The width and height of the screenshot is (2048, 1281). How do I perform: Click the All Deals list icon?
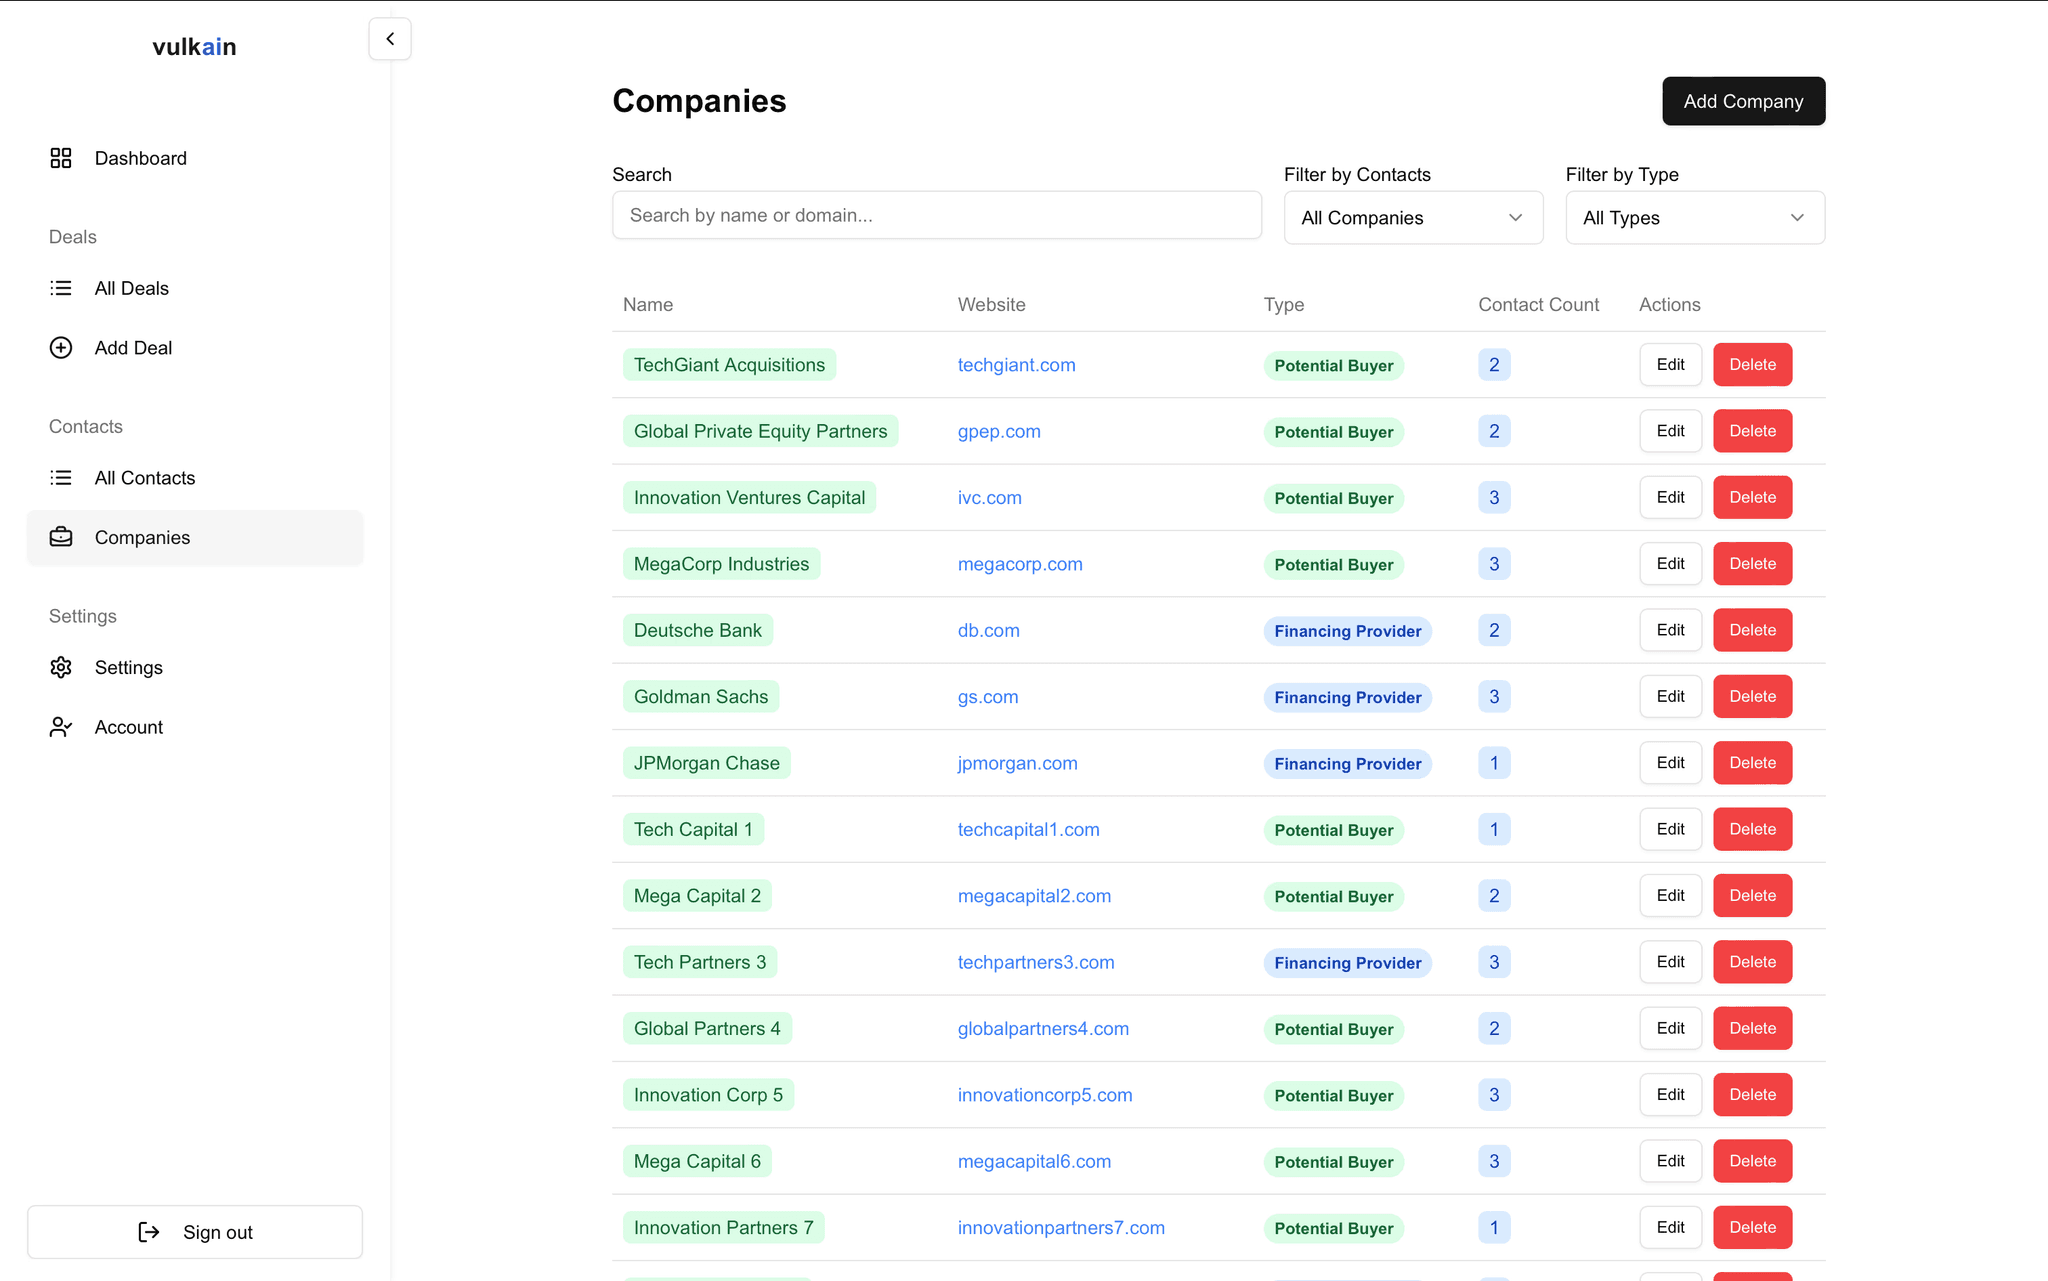[x=61, y=288]
